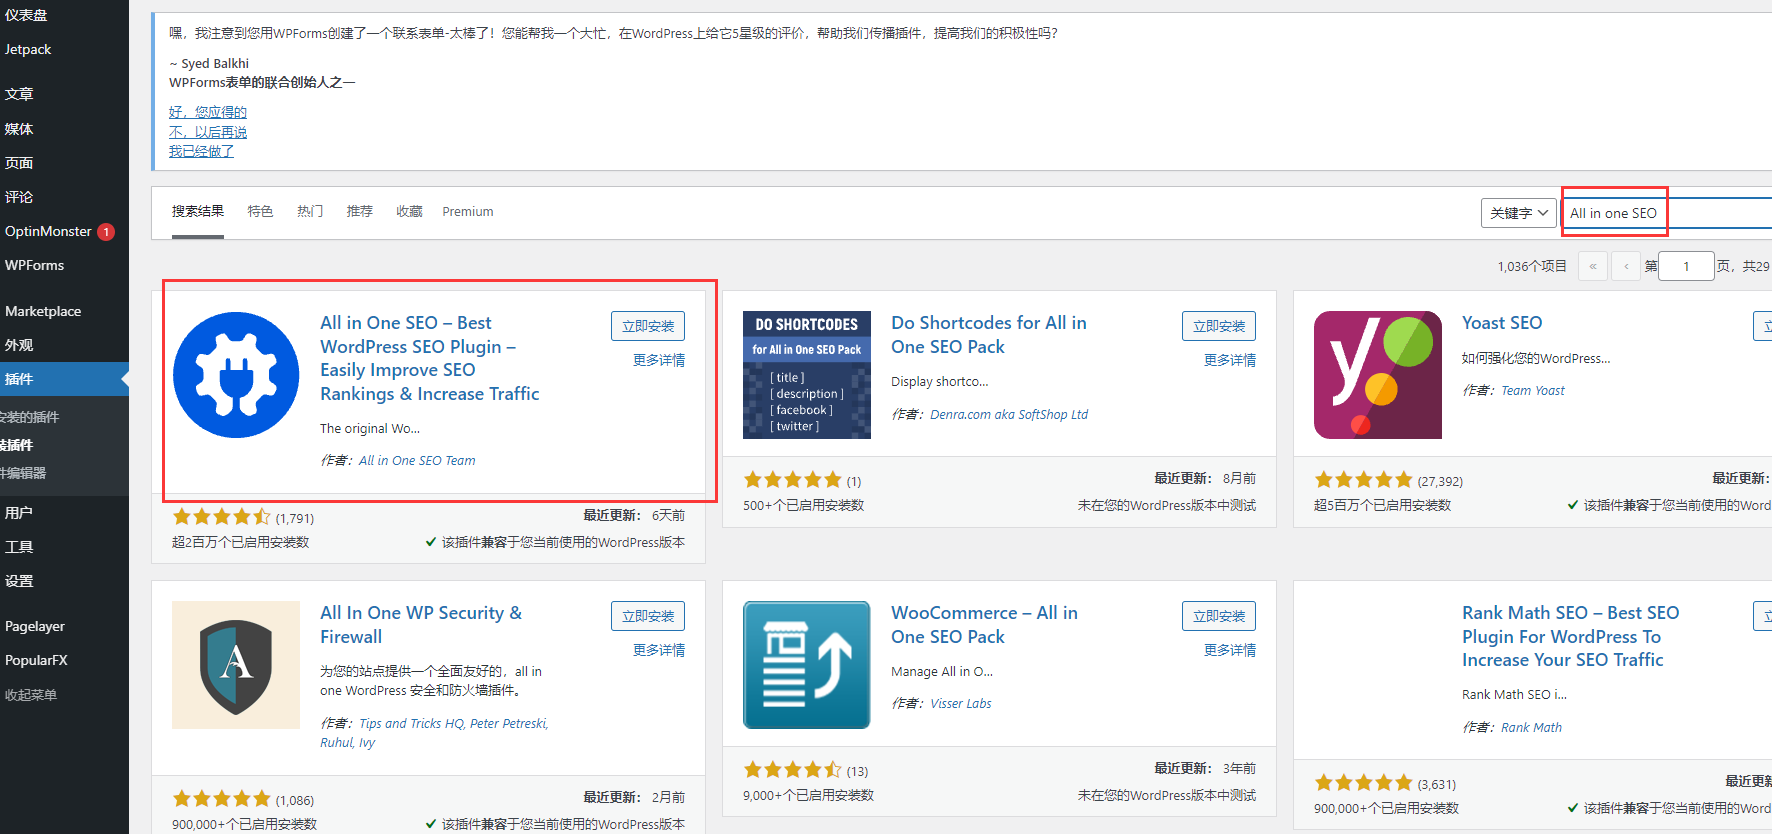Install Do Shortcodes for All in One SEO Pack
This screenshot has width=1772, height=834.
[1219, 326]
